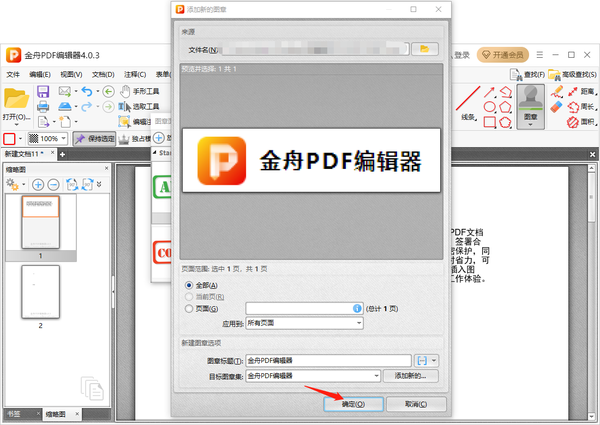Click the 确定(O) button

click(x=353, y=404)
